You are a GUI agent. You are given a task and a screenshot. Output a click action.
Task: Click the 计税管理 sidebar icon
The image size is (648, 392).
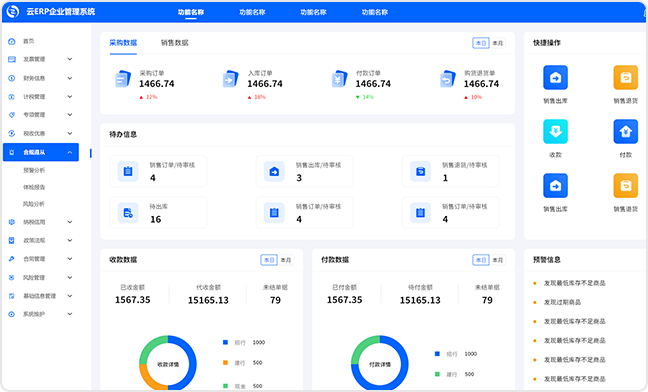pyautogui.click(x=12, y=97)
